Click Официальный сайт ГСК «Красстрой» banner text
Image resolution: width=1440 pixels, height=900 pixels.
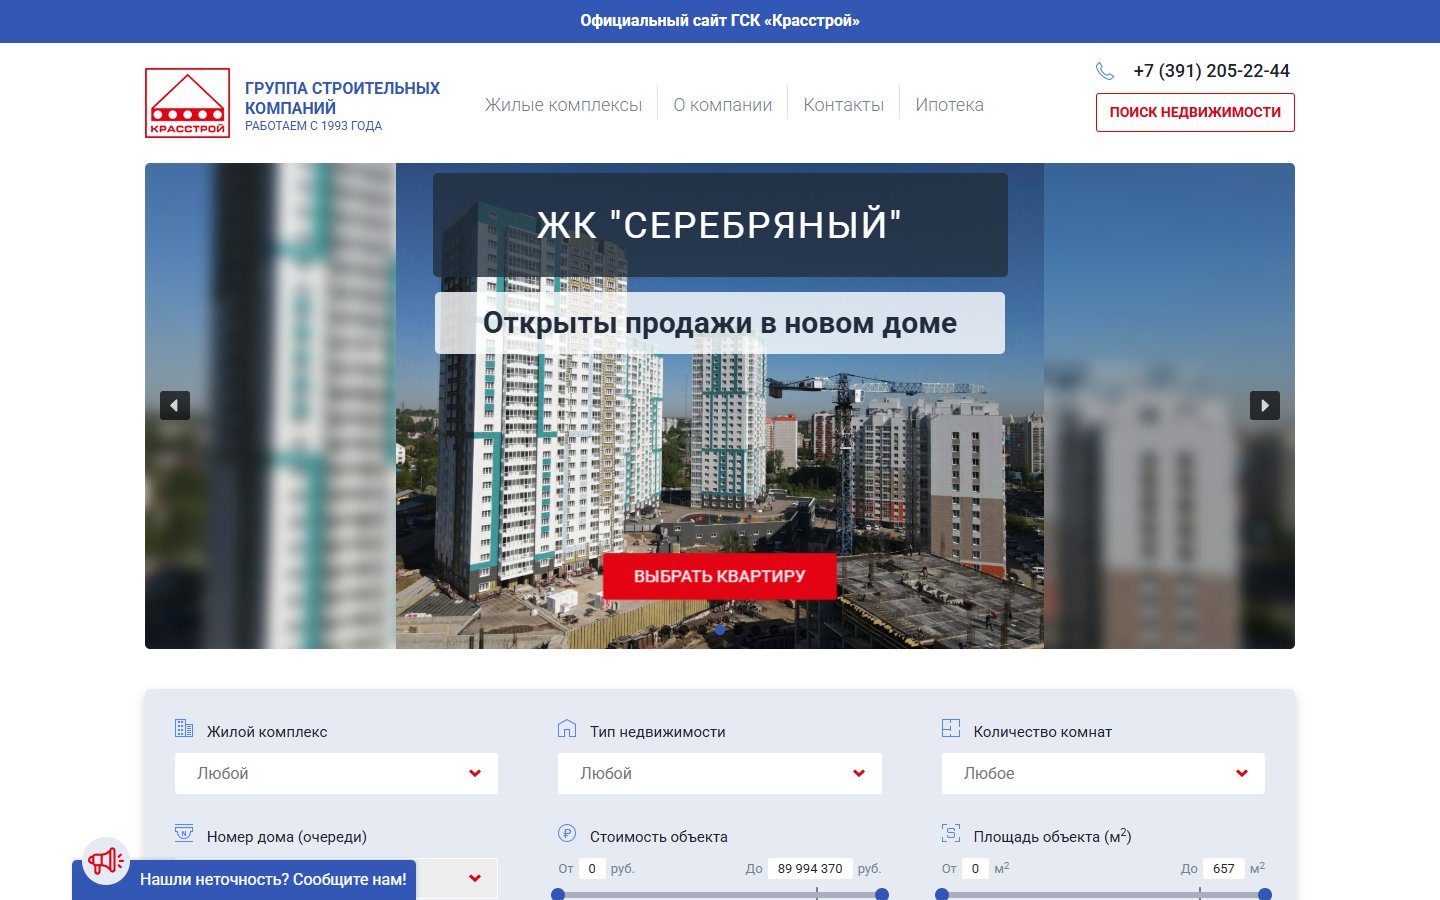tap(720, 21)
